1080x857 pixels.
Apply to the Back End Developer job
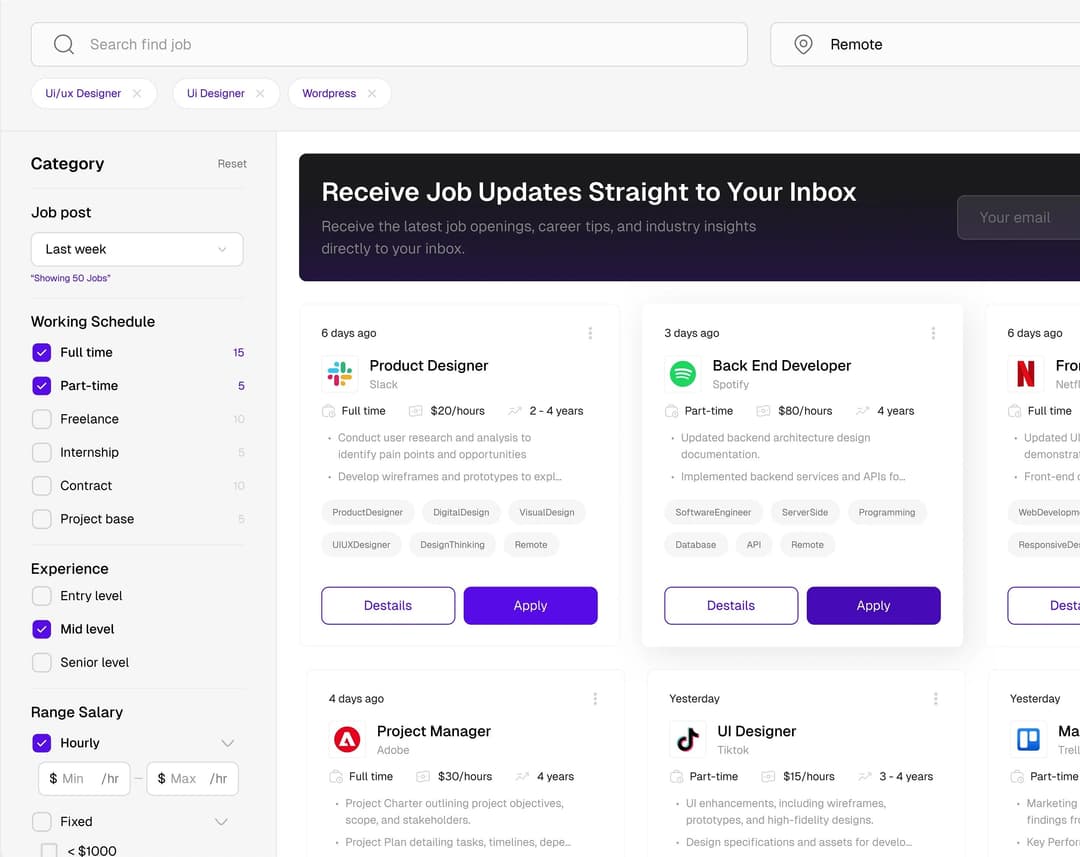[x=873, y=606]
